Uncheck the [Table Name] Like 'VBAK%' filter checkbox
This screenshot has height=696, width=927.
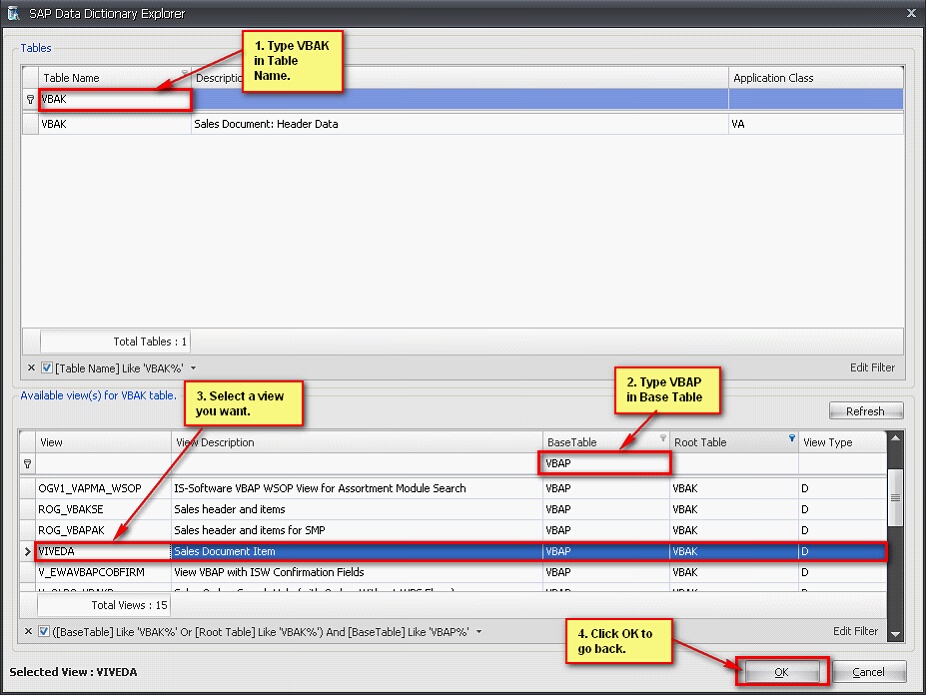point(47,368)
